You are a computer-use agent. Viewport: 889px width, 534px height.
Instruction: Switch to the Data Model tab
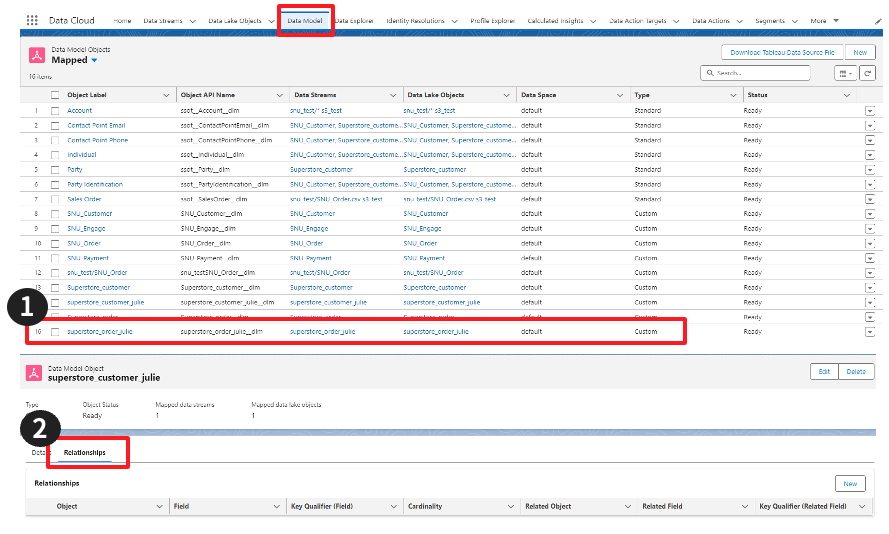click(304, 21)
